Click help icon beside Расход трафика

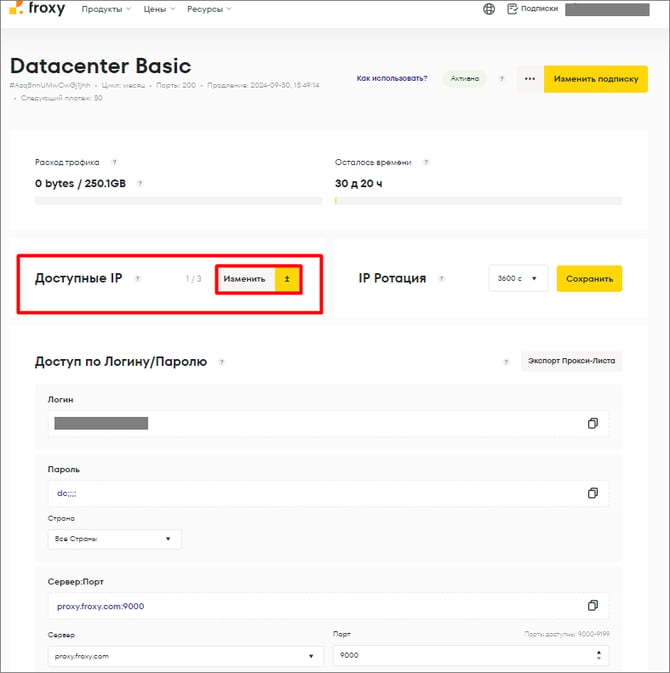[114, 162]
